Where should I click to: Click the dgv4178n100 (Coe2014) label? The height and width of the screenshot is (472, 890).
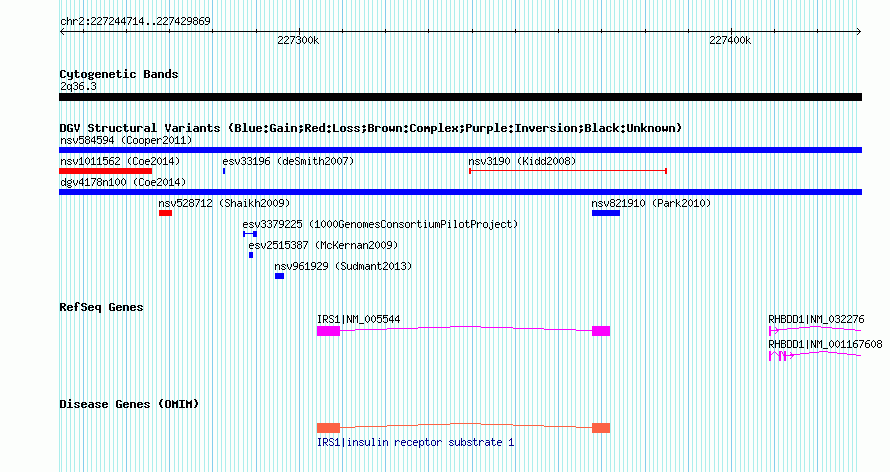[123, 182]
